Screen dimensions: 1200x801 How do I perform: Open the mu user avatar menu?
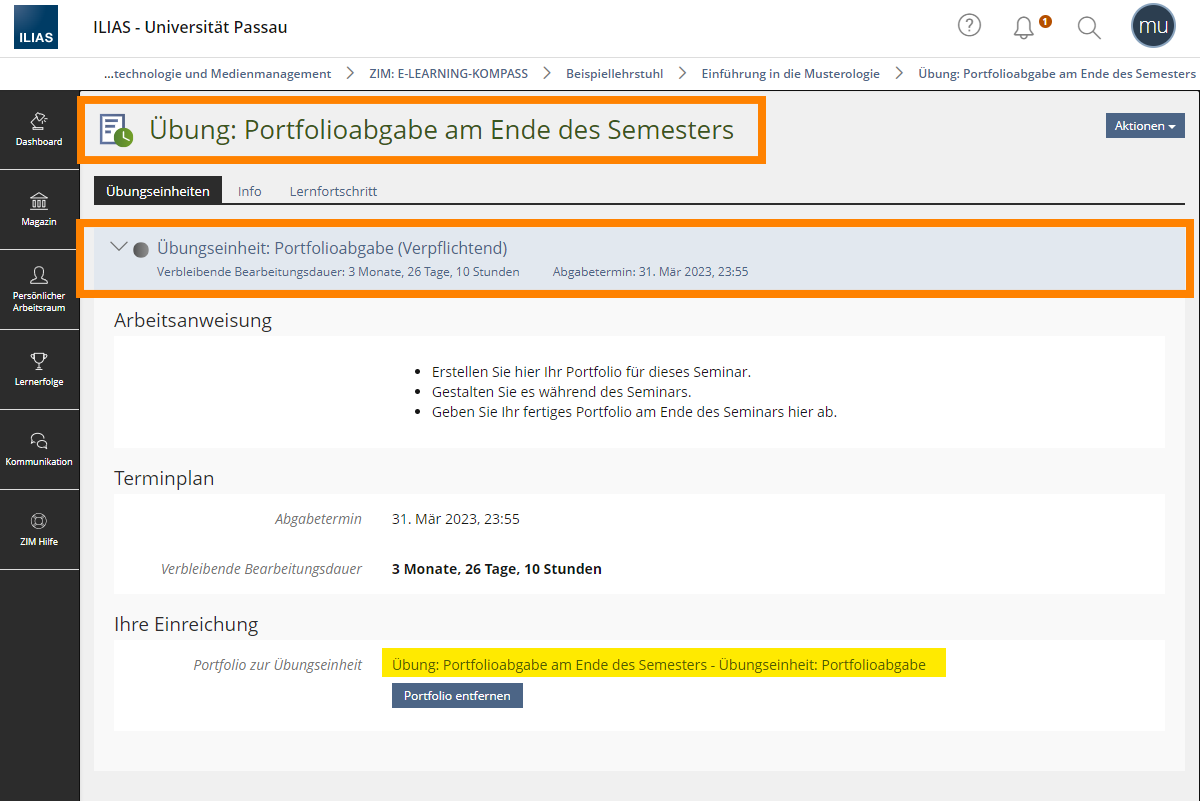coord(1153,26)
